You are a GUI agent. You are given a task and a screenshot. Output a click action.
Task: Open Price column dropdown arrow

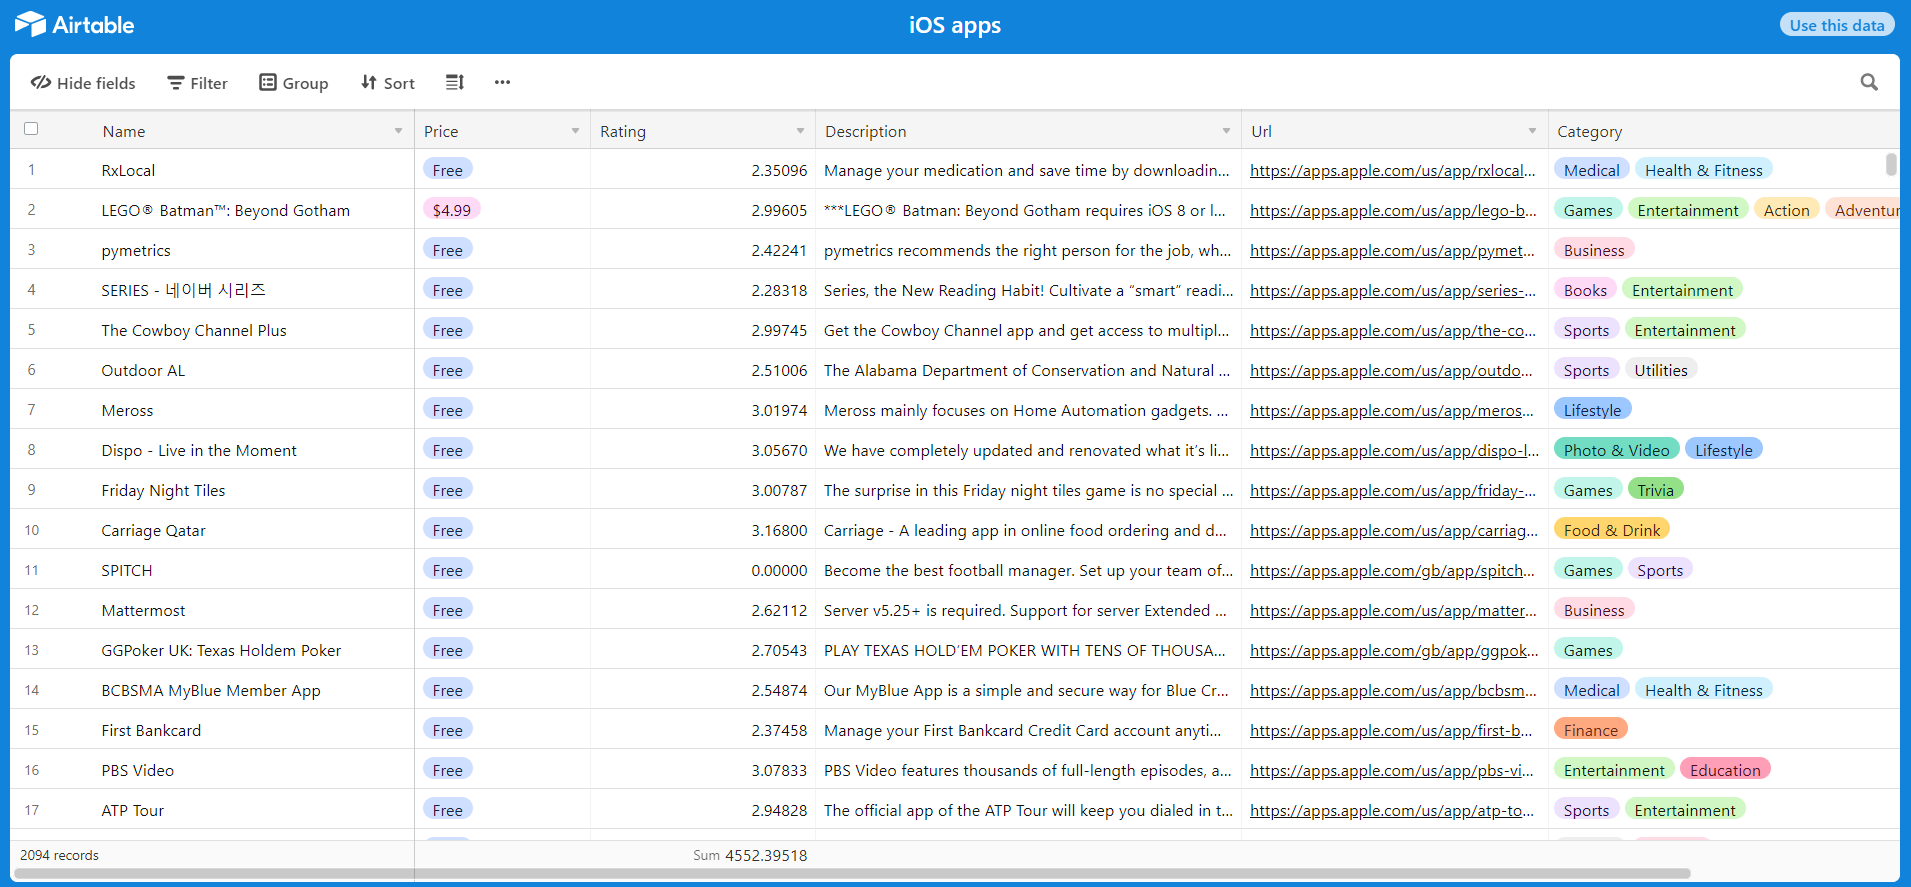coord(575,131)
